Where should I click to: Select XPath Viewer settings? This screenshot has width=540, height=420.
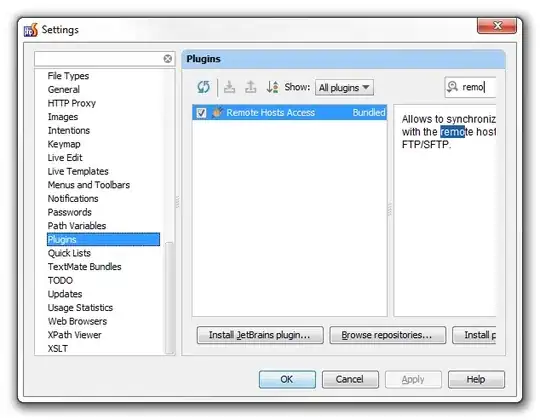pos(74,335)
